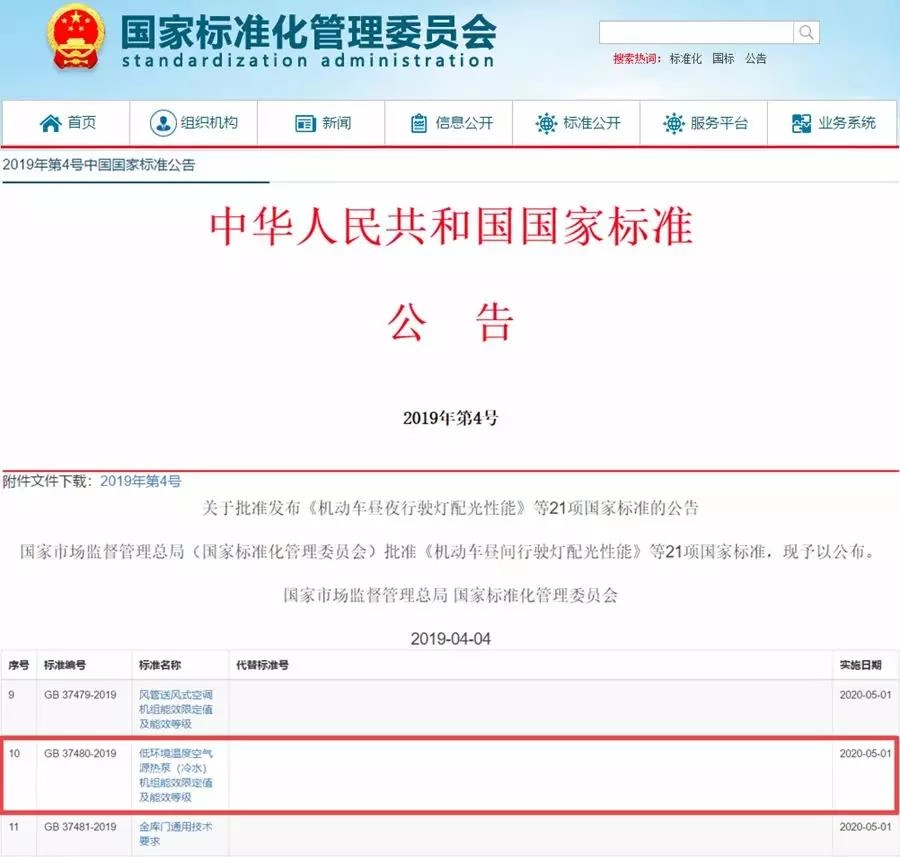Select hot search keyword 国标

[x=723, y=59]
